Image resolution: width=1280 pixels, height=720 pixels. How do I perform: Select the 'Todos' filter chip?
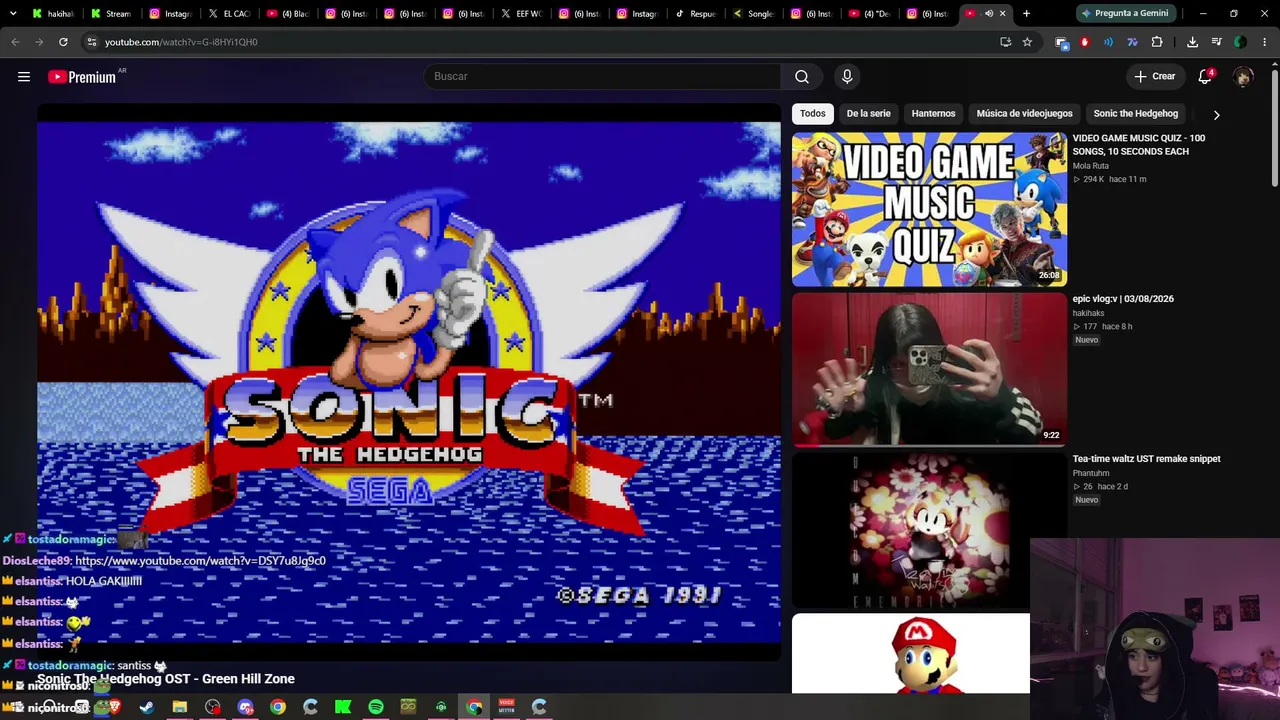813,114
